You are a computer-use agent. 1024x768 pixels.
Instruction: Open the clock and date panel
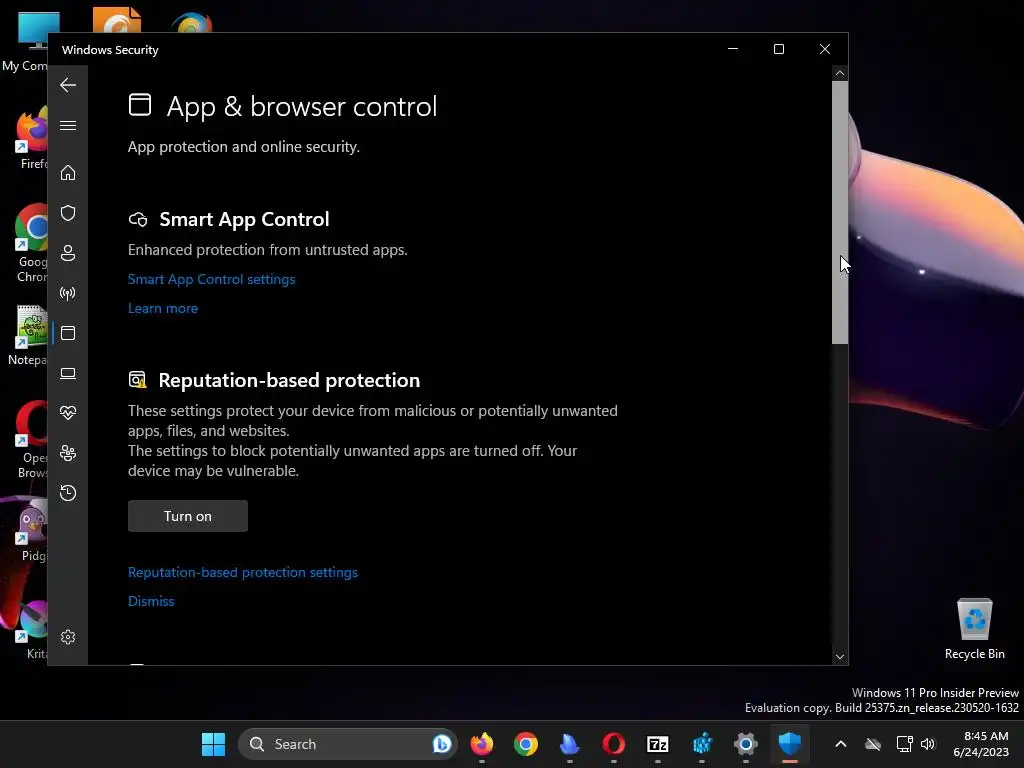coord(981,744)
